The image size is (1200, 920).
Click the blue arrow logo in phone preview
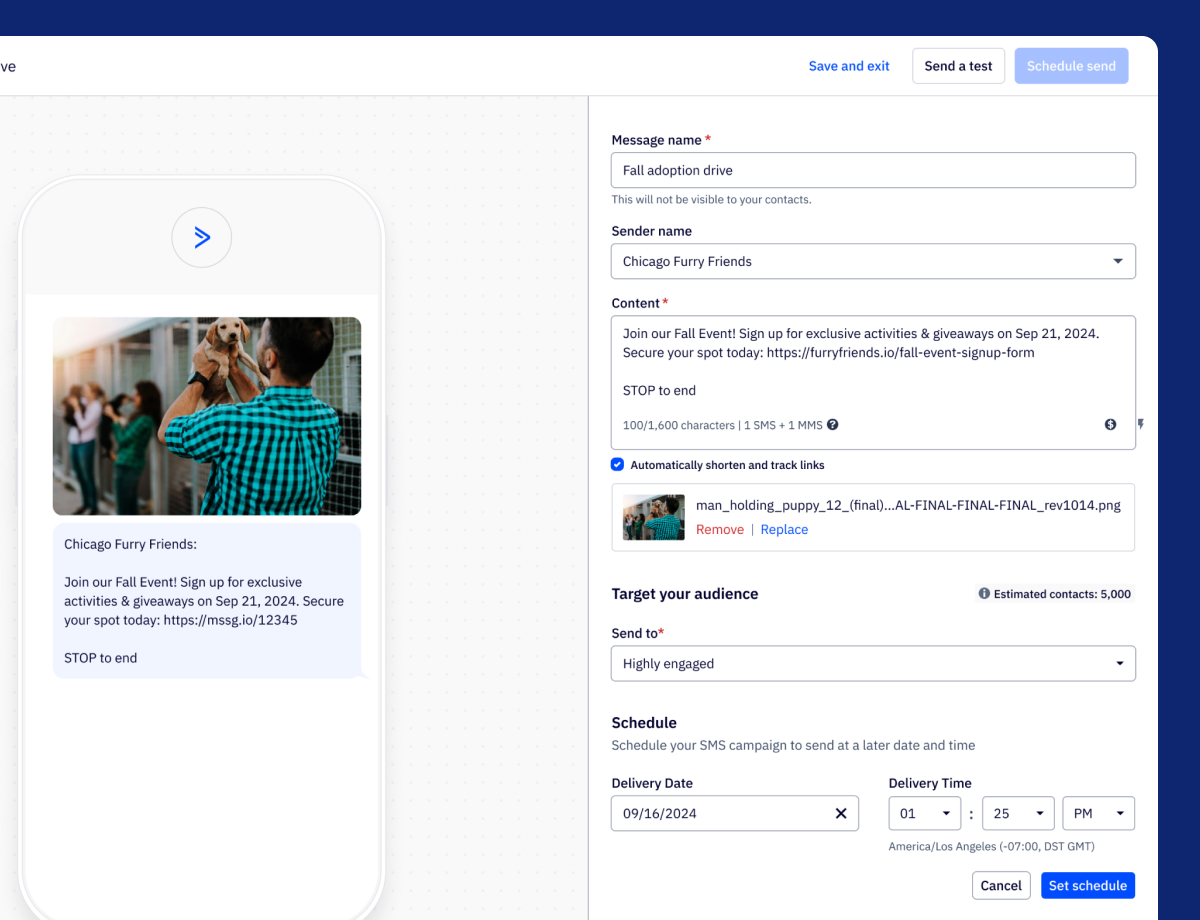[202, 237]
